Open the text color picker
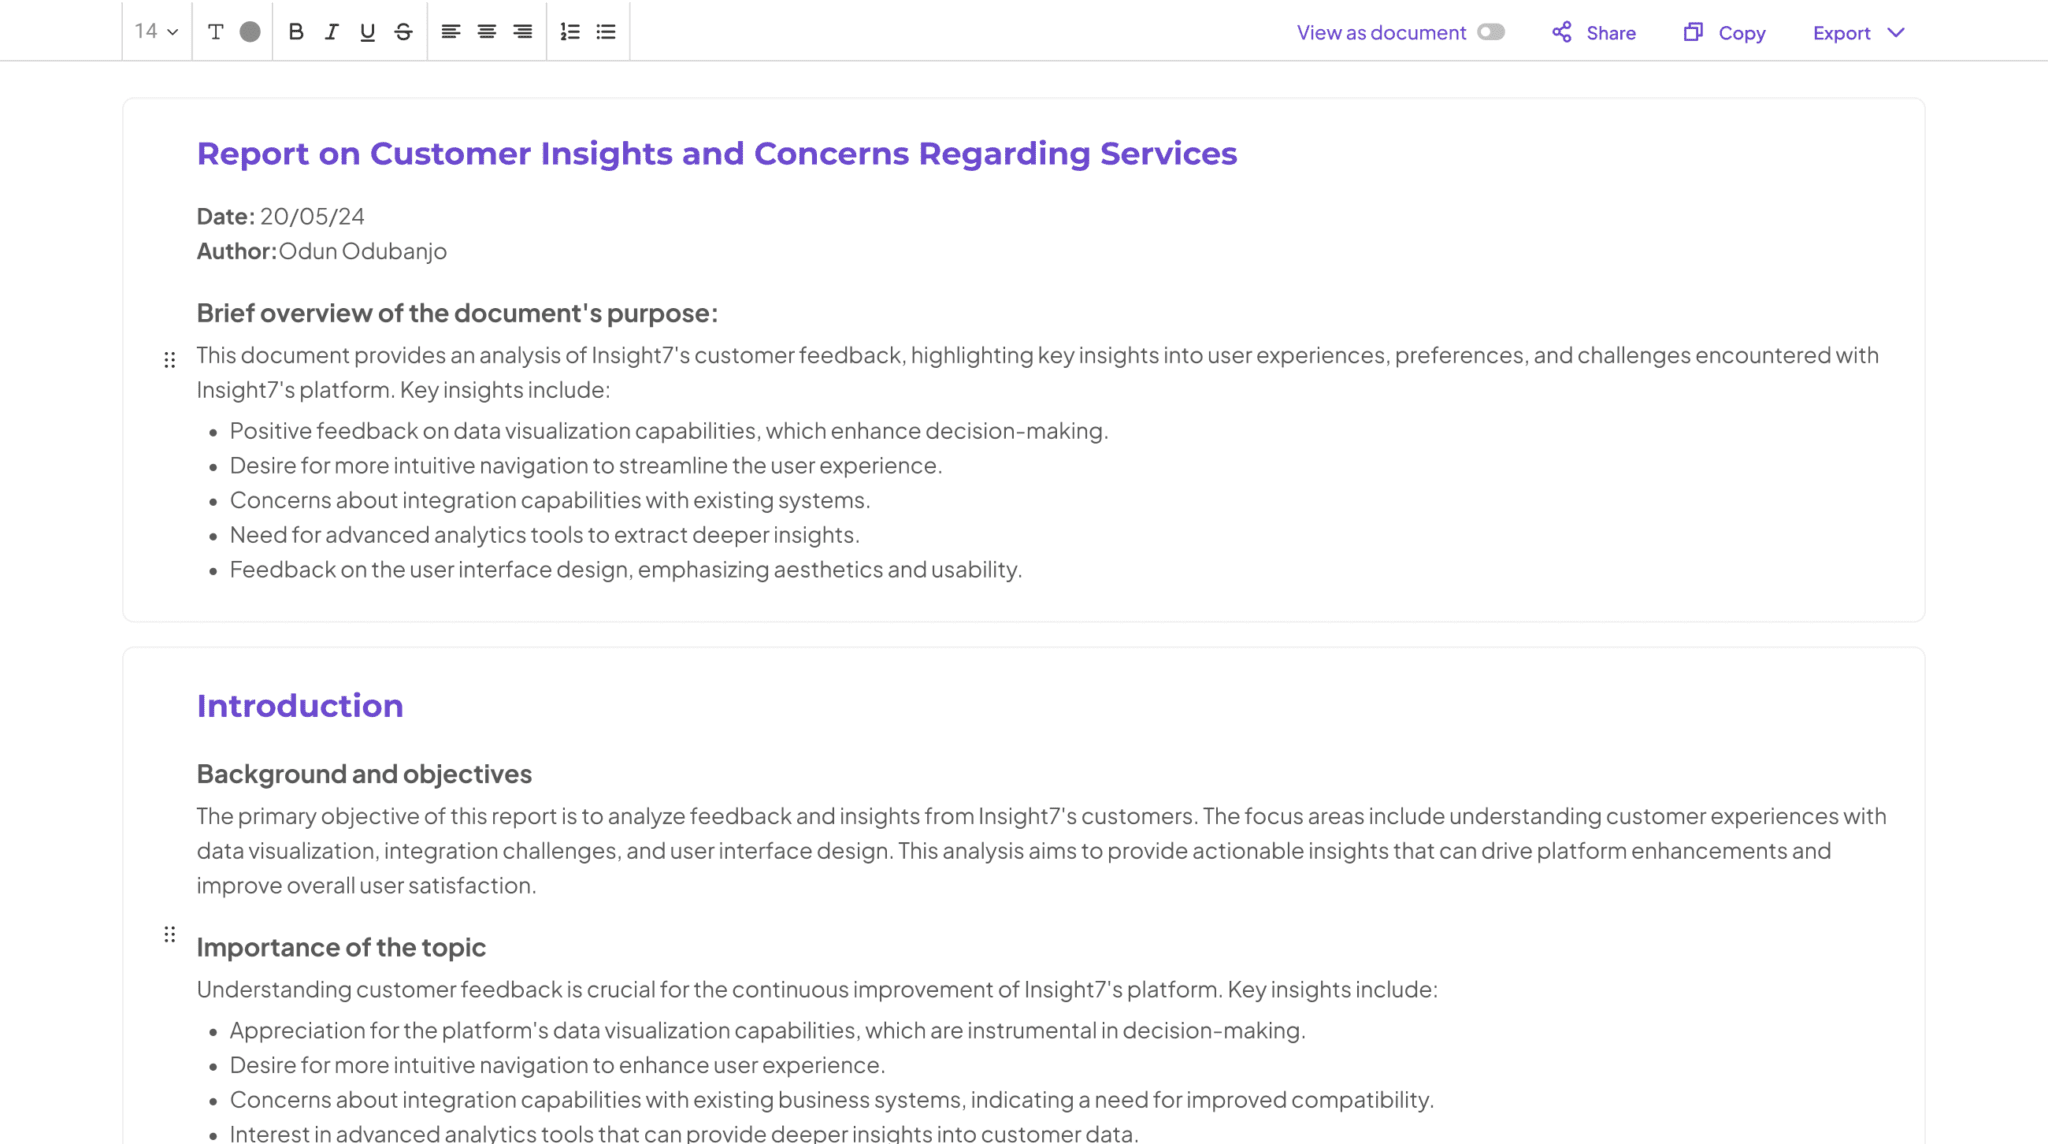The height and width of the screenshot is (1144, 2048). pos(249,31)
